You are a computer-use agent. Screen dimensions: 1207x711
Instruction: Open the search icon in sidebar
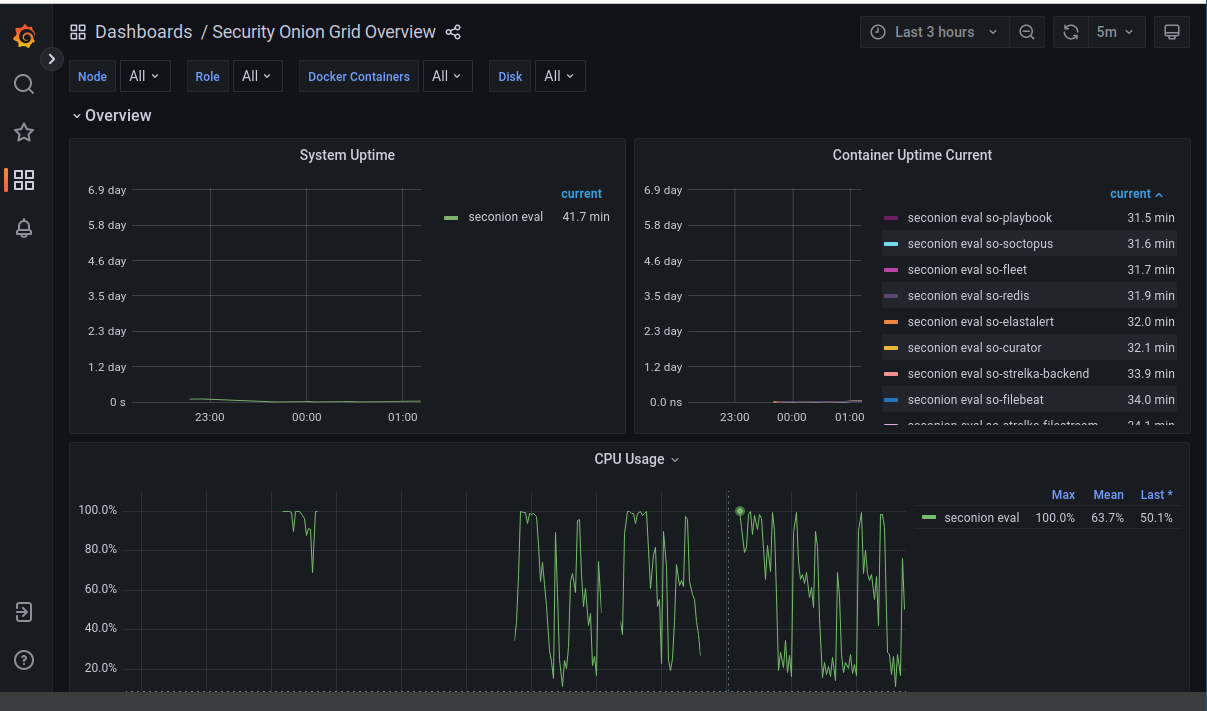[24, 84]
